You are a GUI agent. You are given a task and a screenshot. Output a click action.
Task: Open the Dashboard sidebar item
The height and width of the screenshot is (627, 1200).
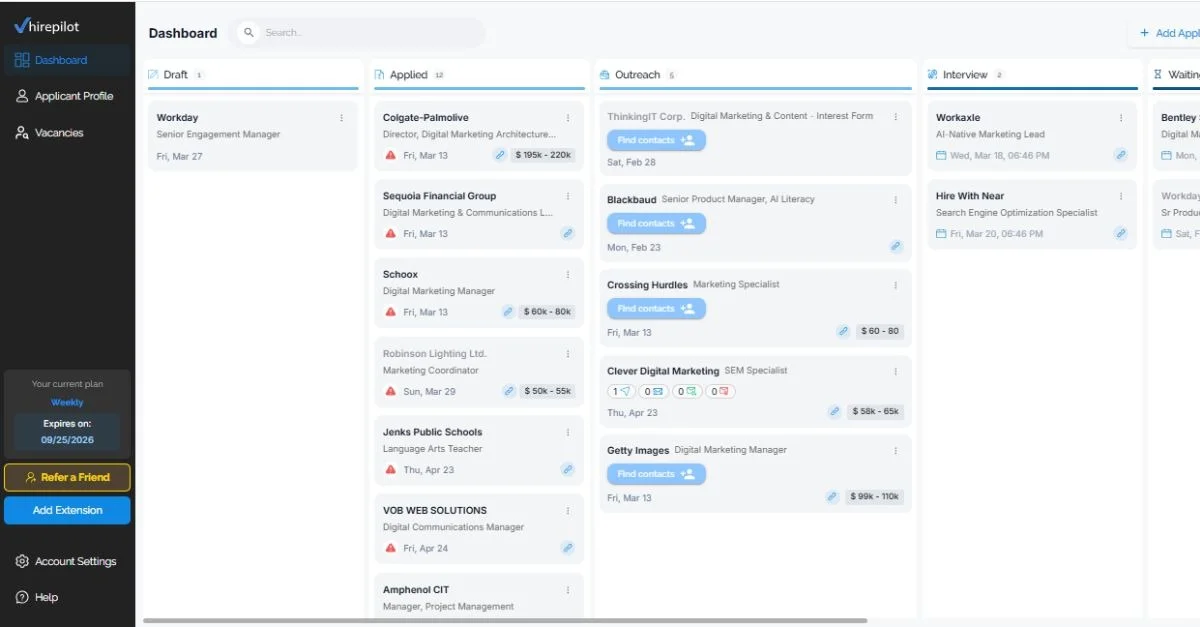coord(67,60)
